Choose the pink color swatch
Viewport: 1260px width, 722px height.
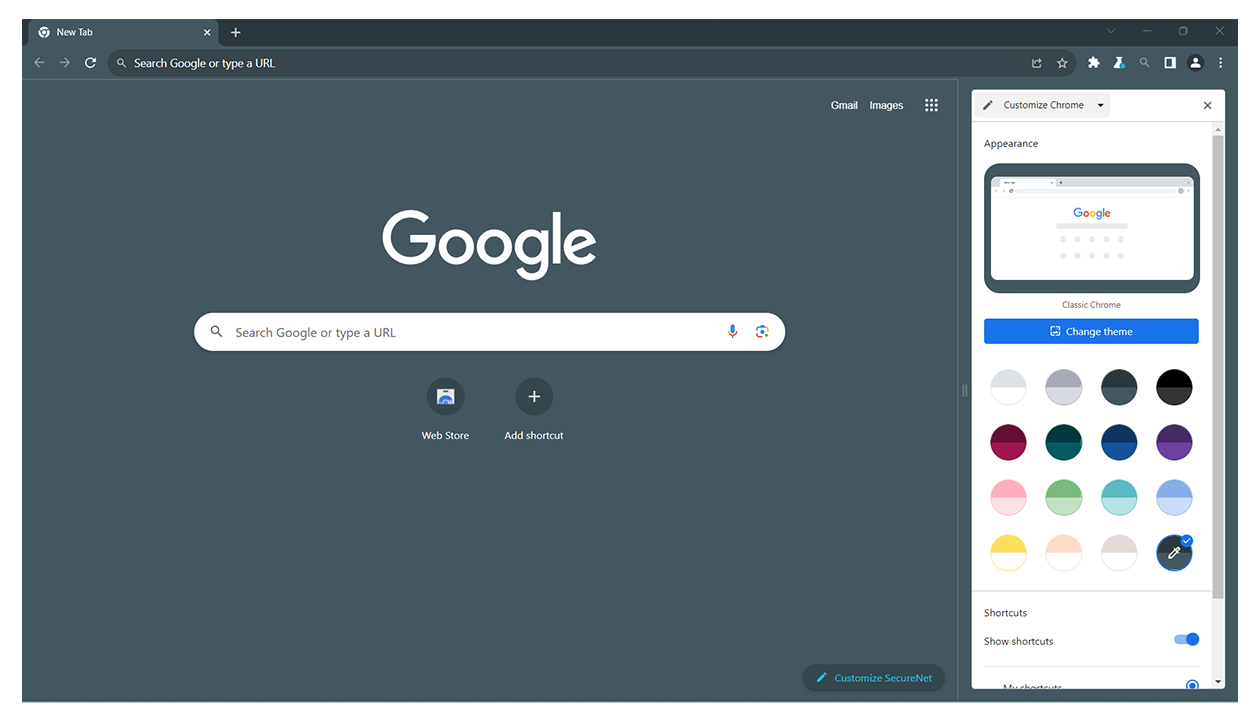[x=1008, y=498]
